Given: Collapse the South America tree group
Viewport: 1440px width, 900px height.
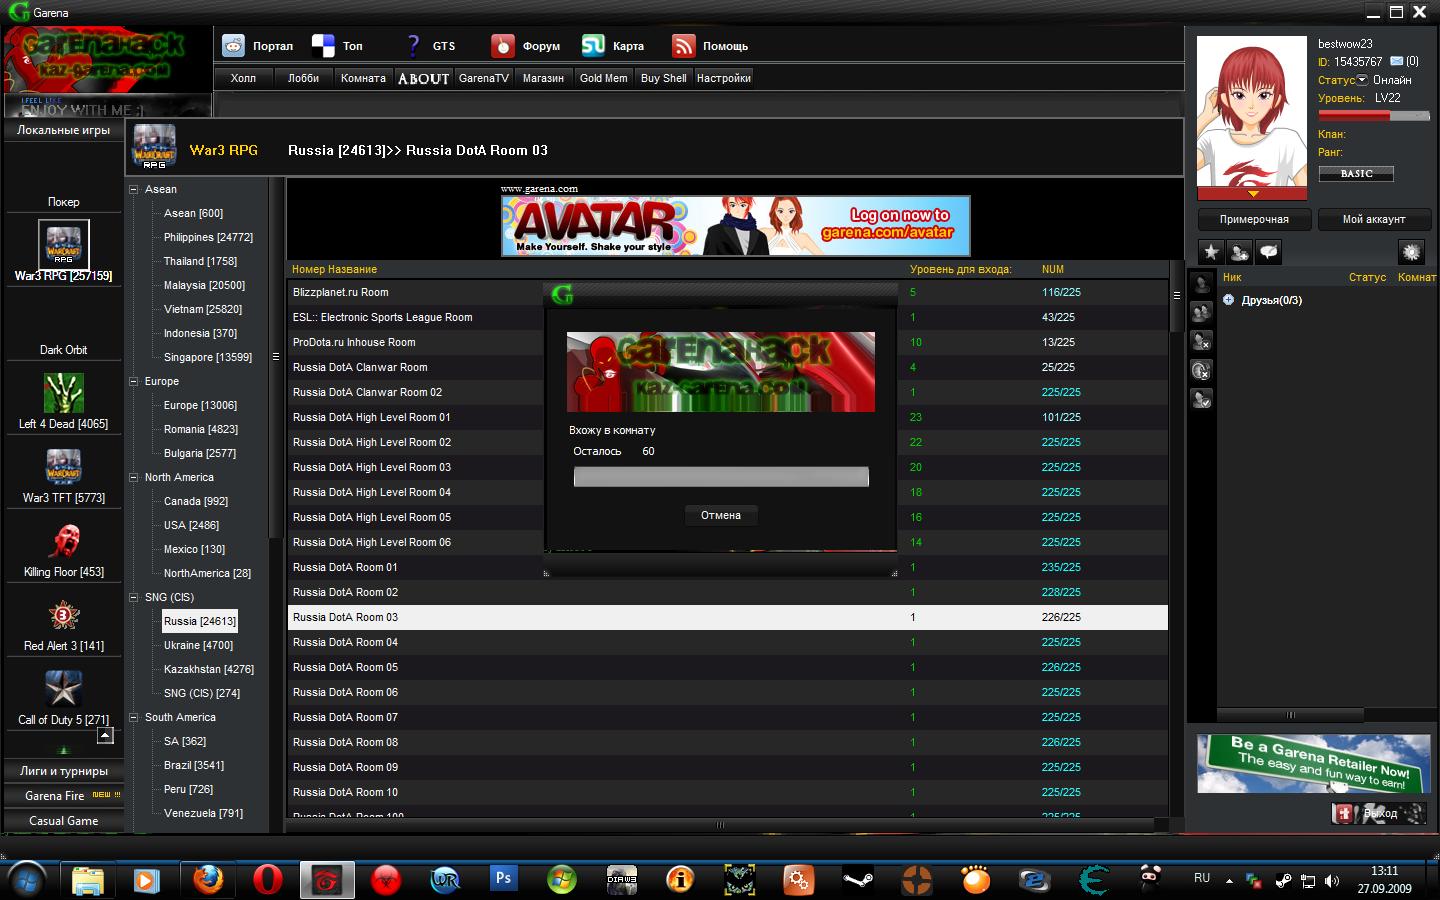Looking at the screenshot, I should pyautogui.click(x=134, y=717).
